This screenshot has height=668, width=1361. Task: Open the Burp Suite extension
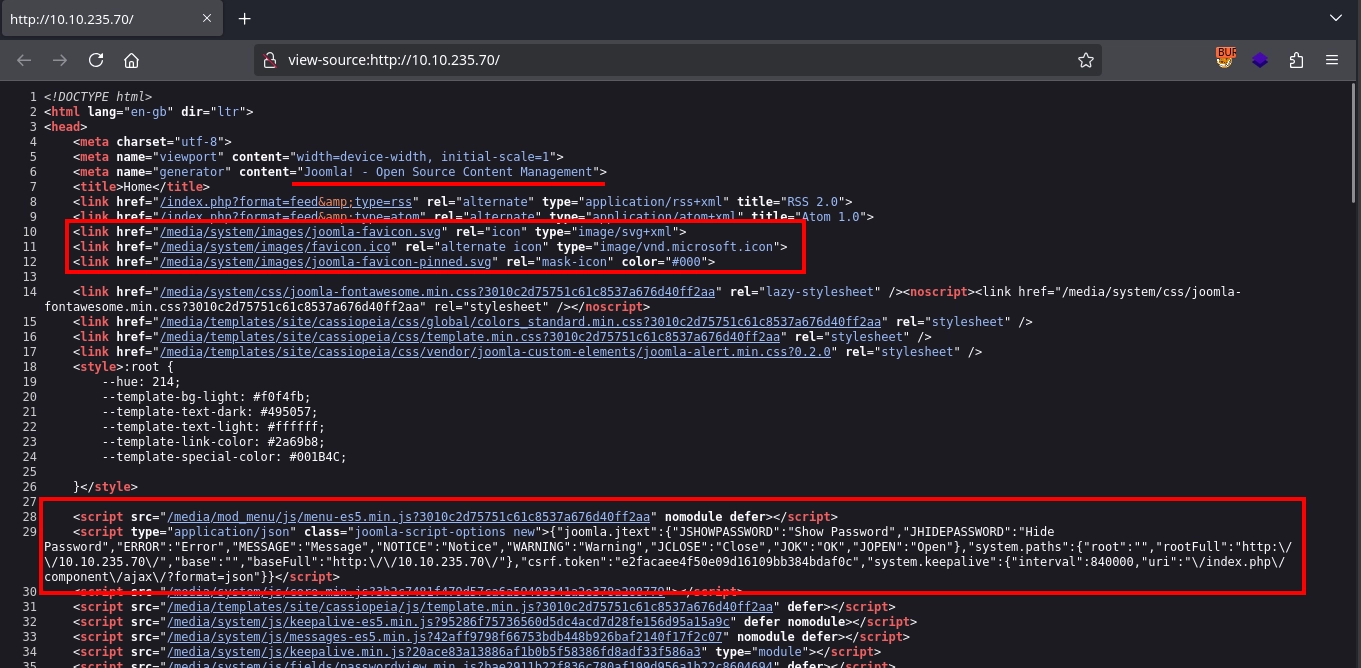[1225, 58]
